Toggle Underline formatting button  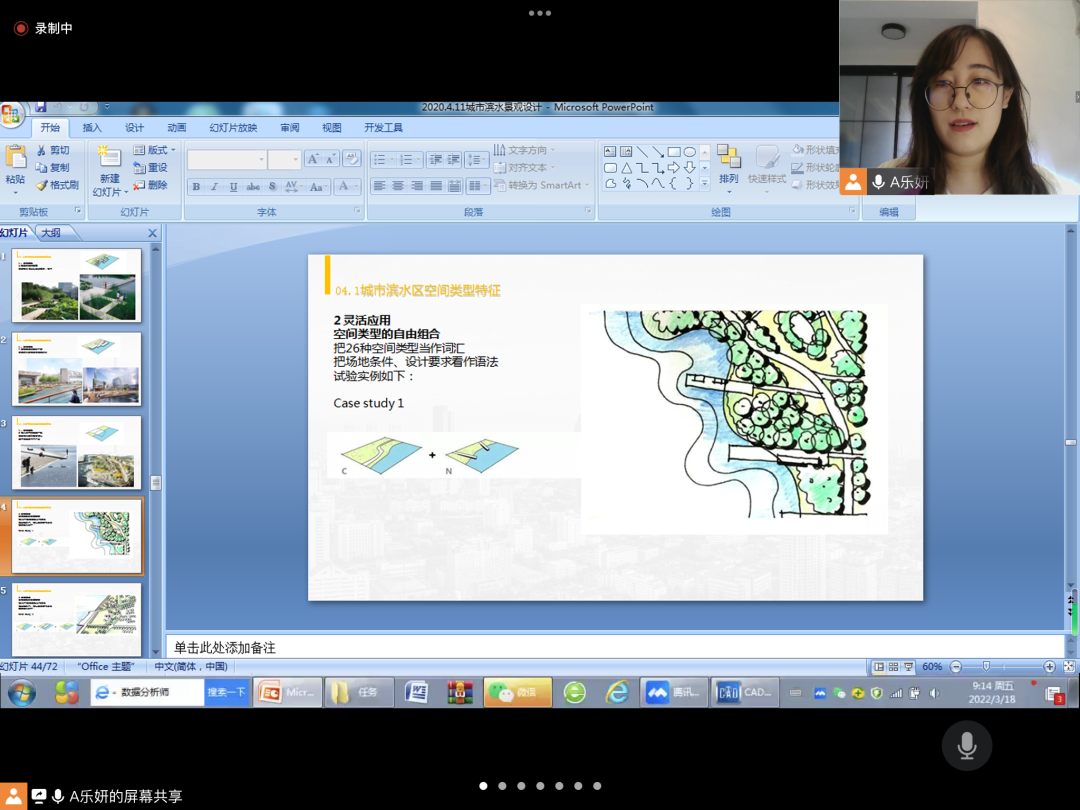pos(233,187)
